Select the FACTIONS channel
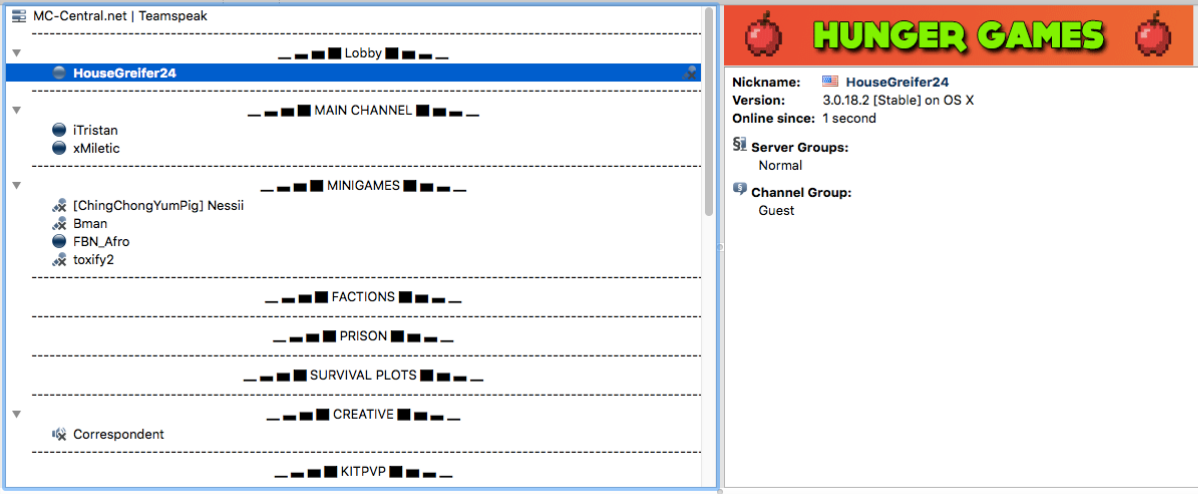1198x494 pixels. coord(363,297)
